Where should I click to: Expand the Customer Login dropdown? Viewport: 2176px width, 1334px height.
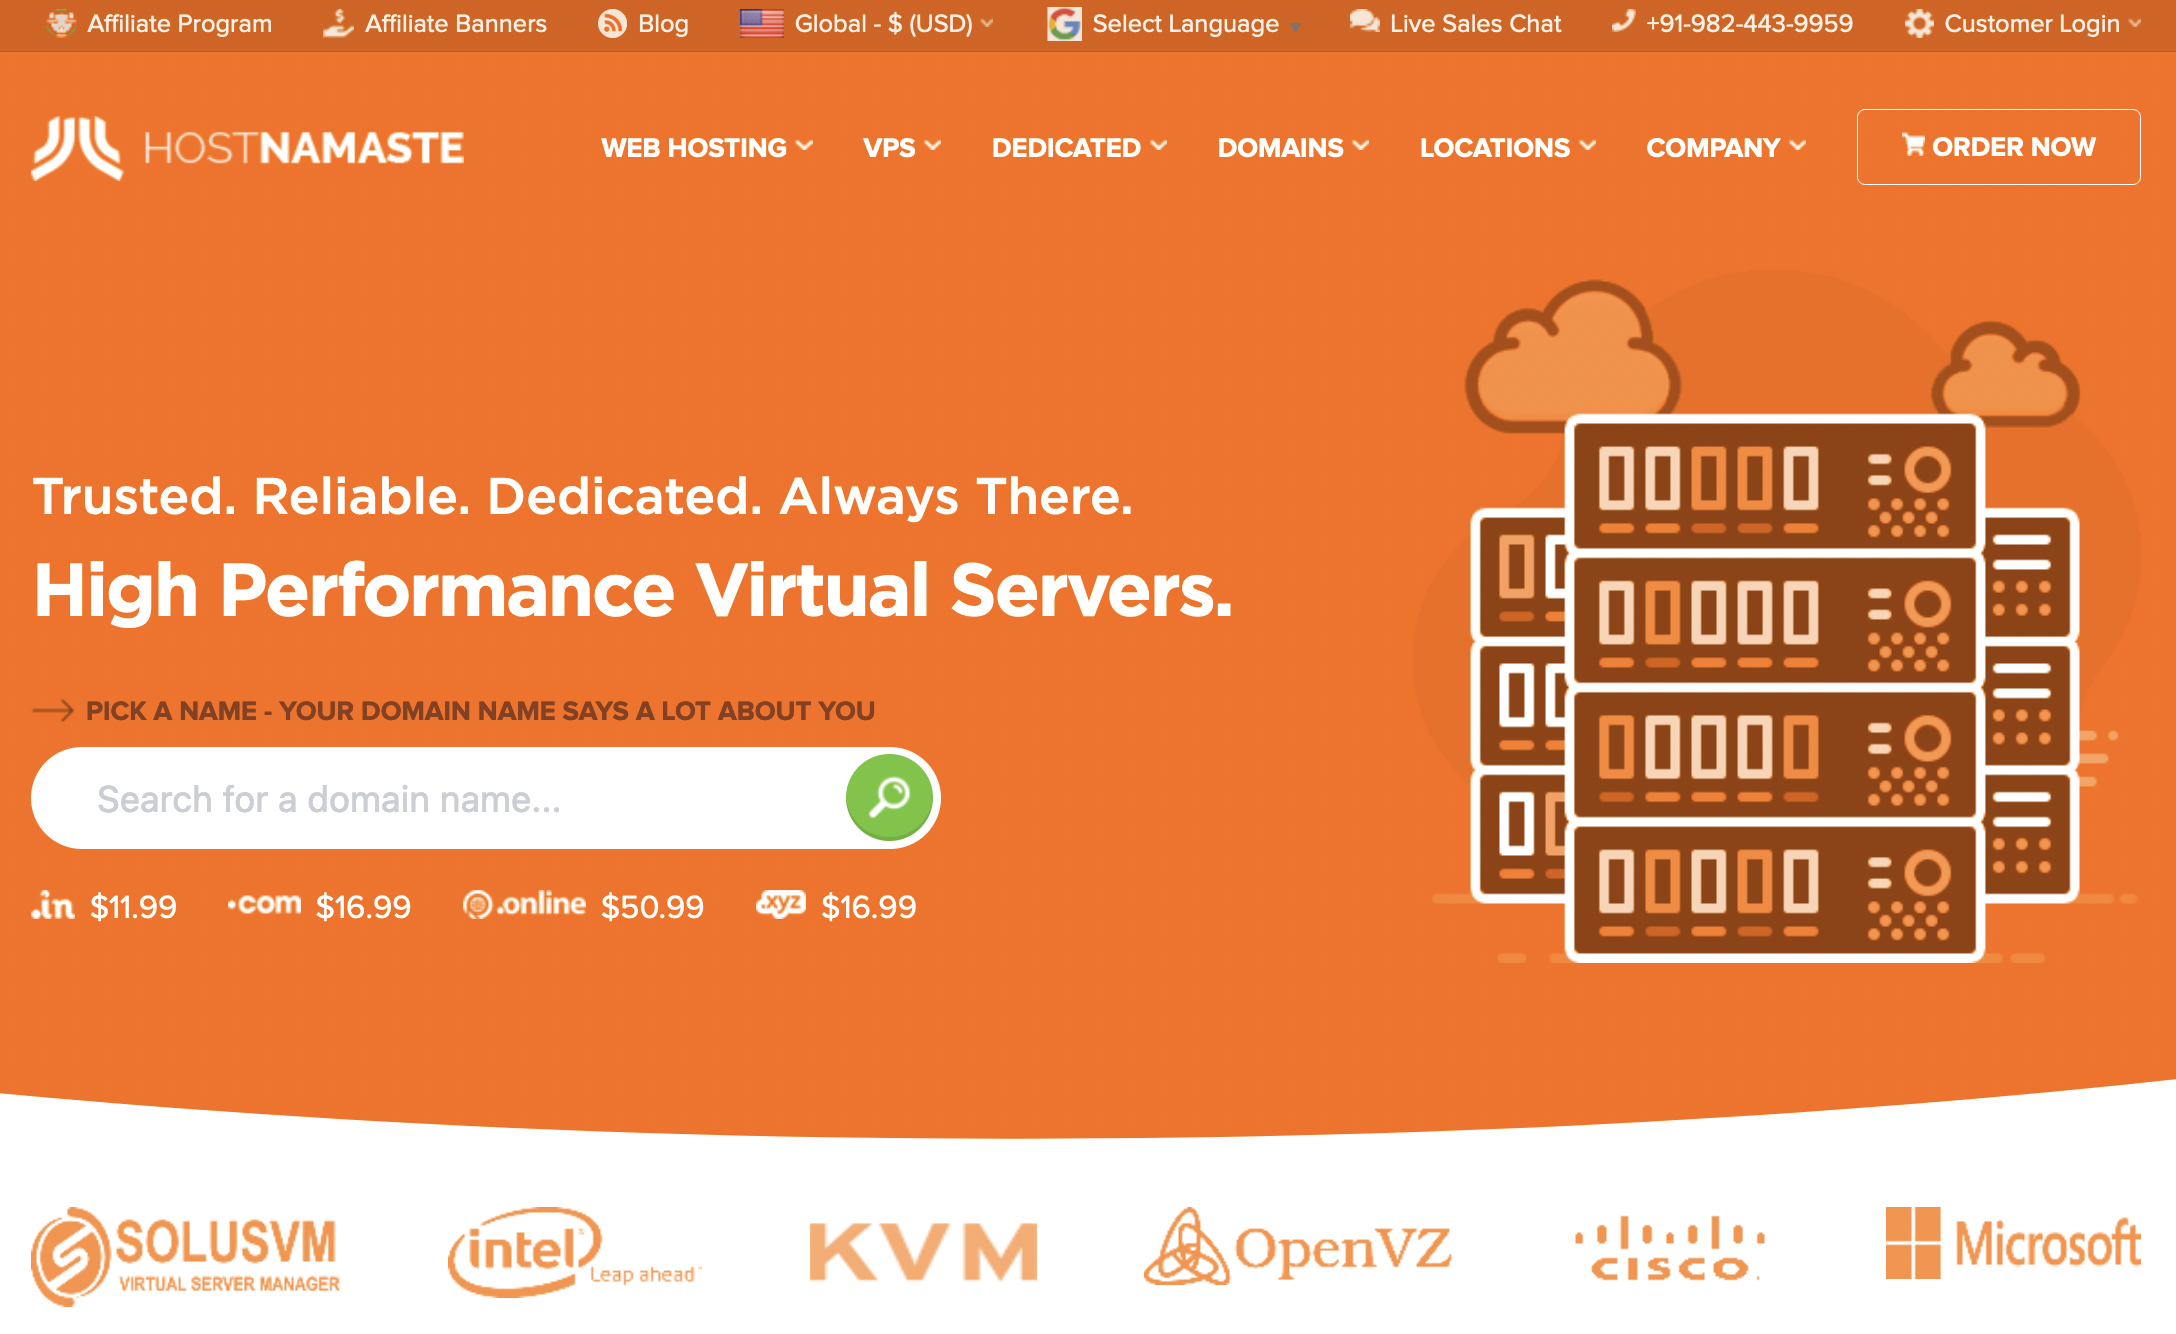pyautogui.click(x=2135, y=22)
